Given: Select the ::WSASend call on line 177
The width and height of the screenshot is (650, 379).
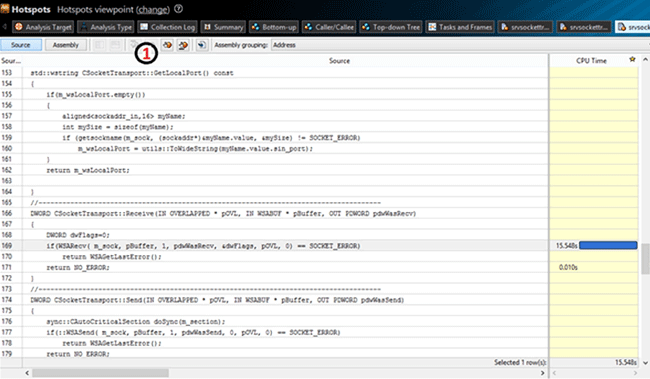Looking at the screenshot, I should tap(193, 332).
